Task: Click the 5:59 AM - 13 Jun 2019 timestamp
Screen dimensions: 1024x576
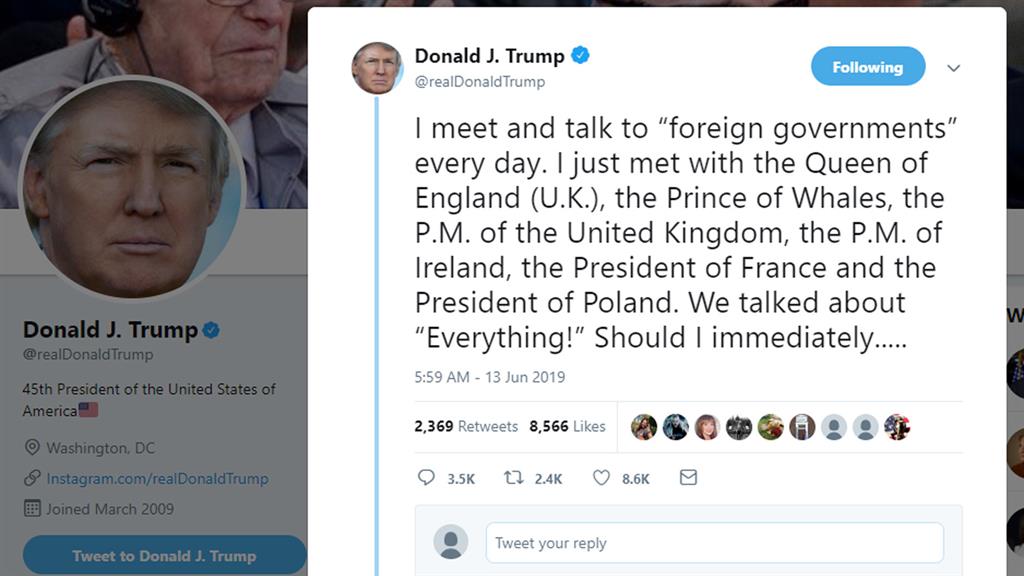Action: [489, 377]
